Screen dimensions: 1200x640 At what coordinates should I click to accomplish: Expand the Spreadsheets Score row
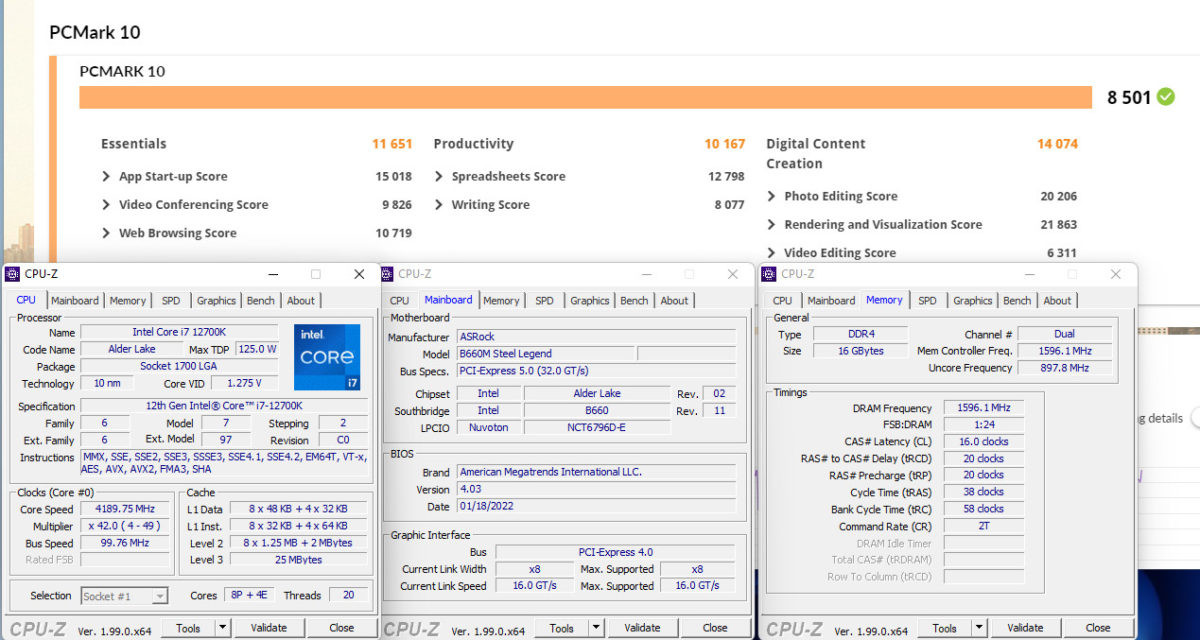pyautogui.click(x=439, y=176)
